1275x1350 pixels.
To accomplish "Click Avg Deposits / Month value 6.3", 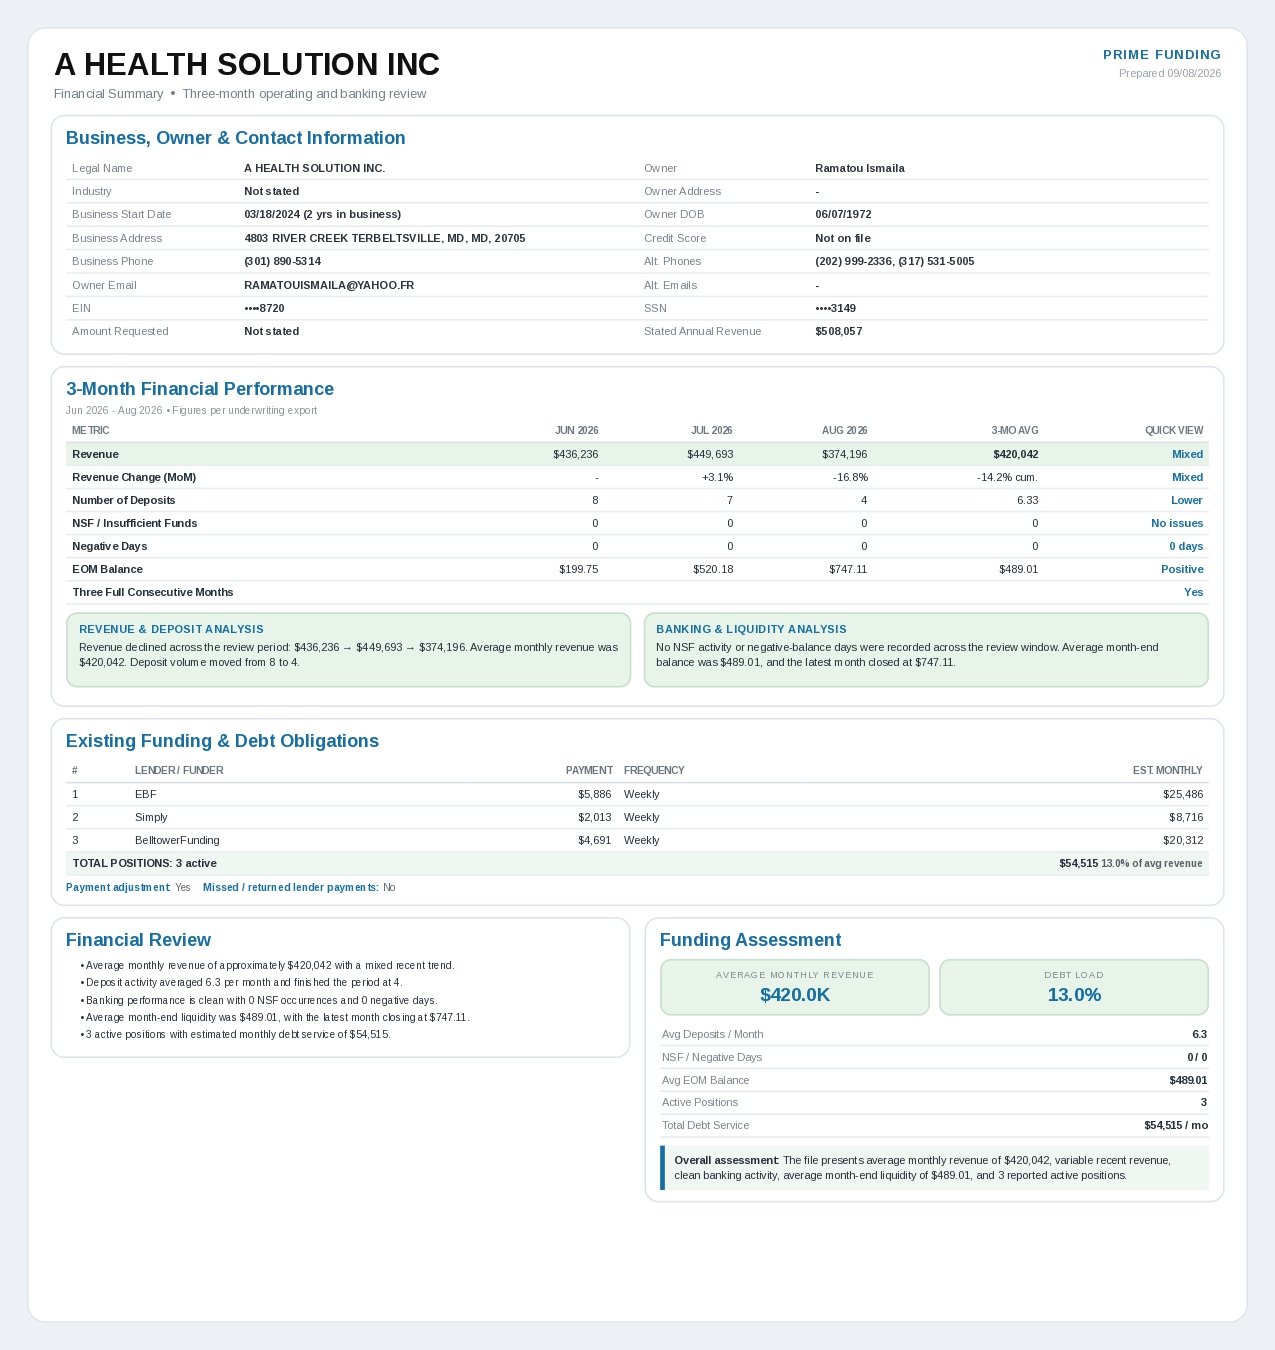I will coord(1199,1034).
